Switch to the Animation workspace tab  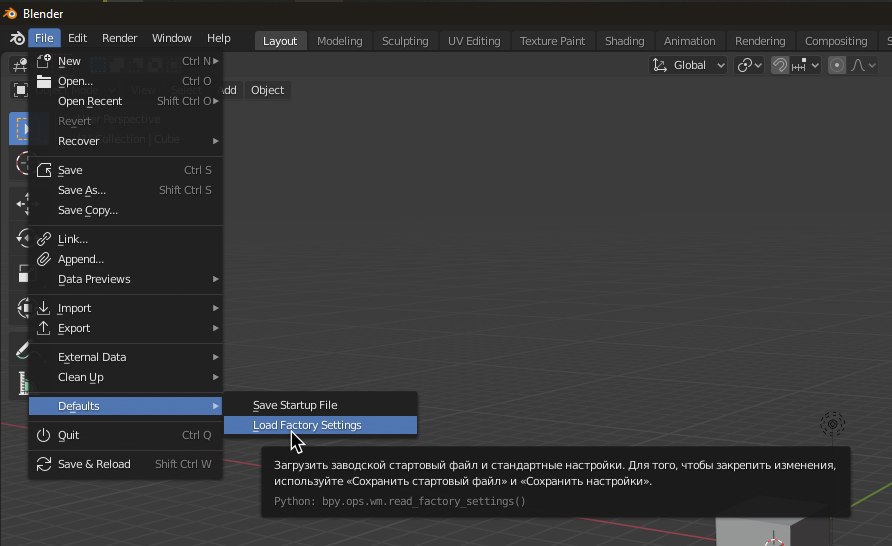pos(689,41)
